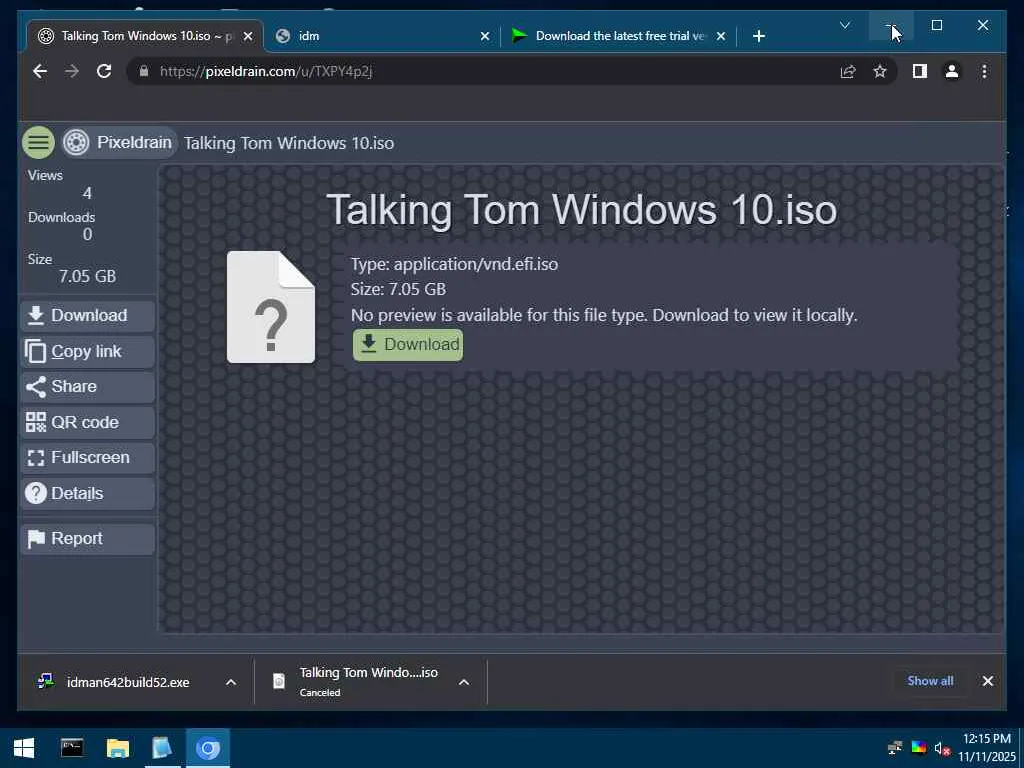The image size is (1024, 768).
Task: Click the Size 7.05 GB sidebar value
Action: (x=88, y=276)
